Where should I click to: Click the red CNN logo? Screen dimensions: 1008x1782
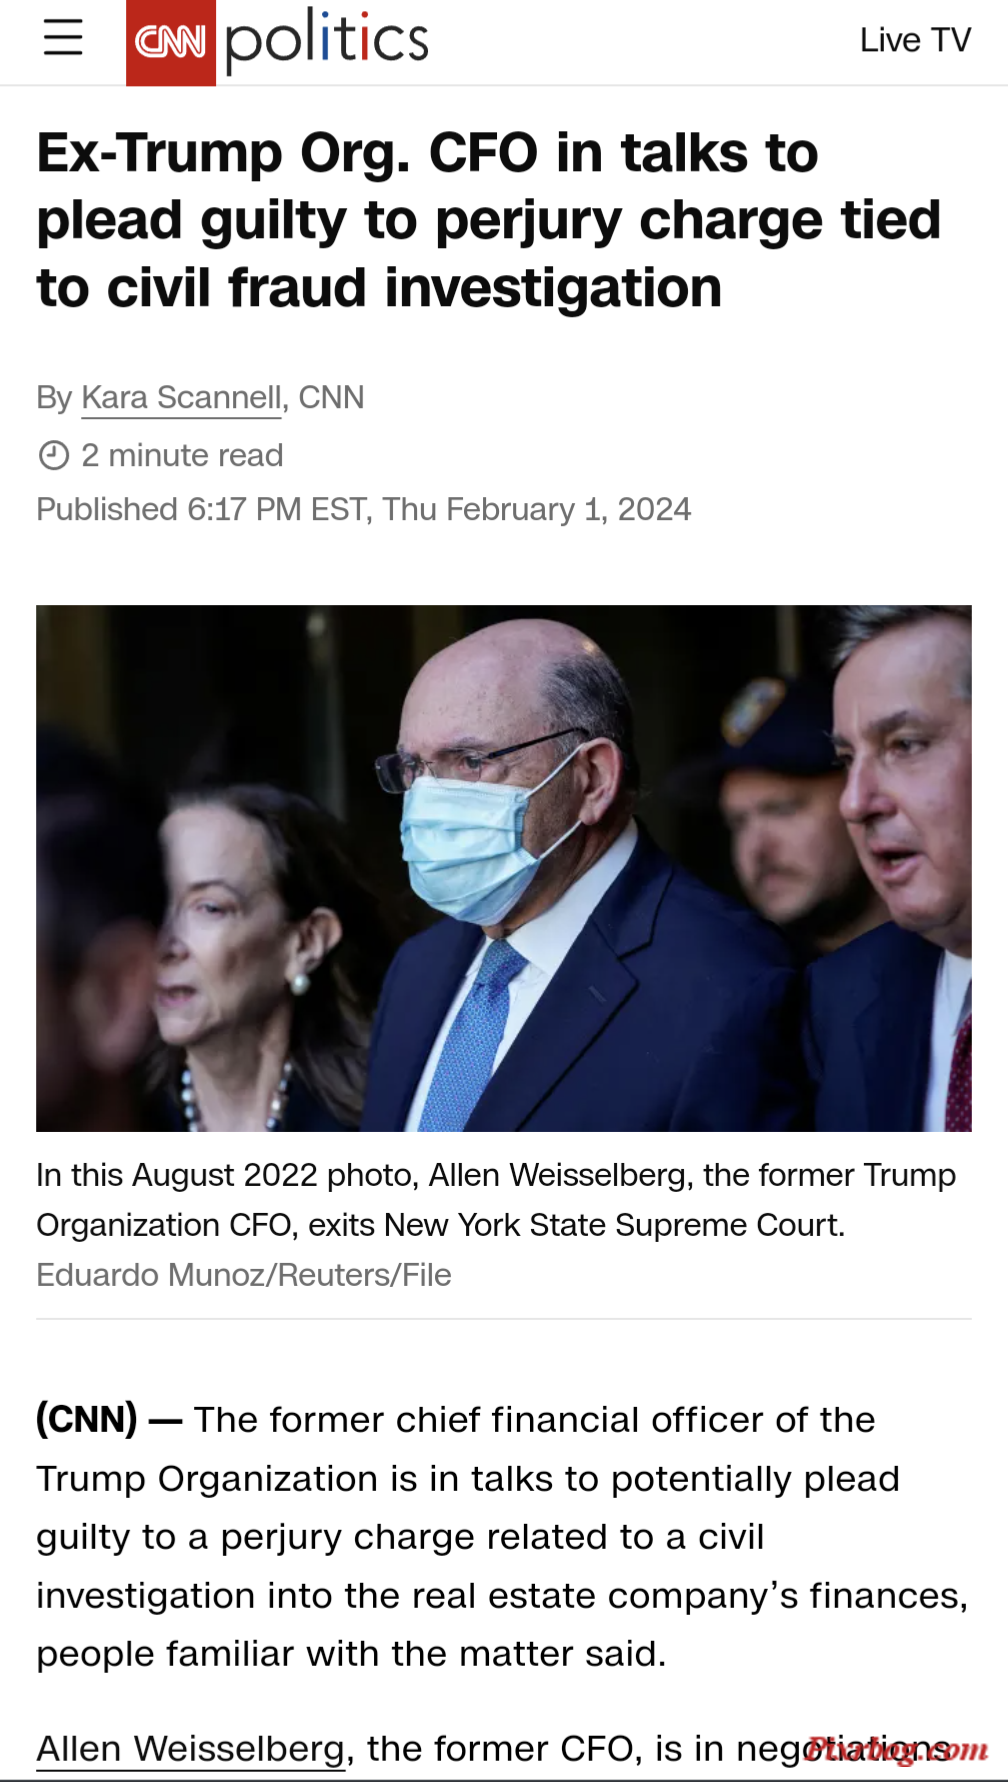pos(171,42)
